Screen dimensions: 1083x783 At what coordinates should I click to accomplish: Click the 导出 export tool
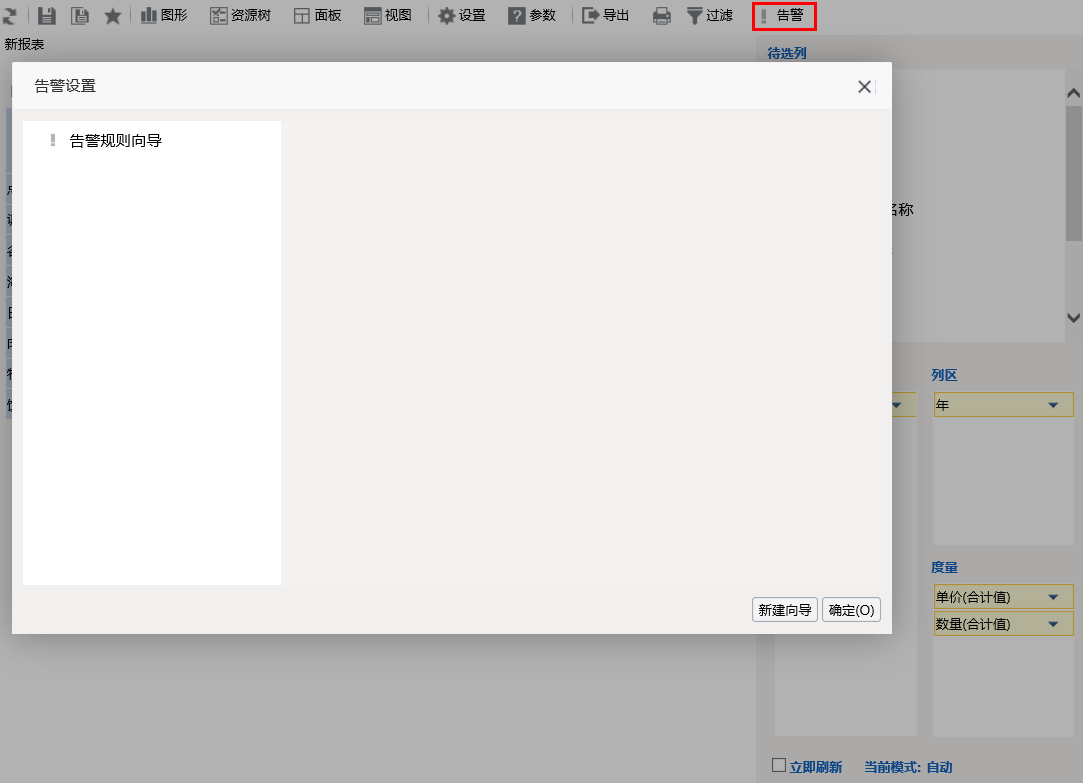pos(606,15)
